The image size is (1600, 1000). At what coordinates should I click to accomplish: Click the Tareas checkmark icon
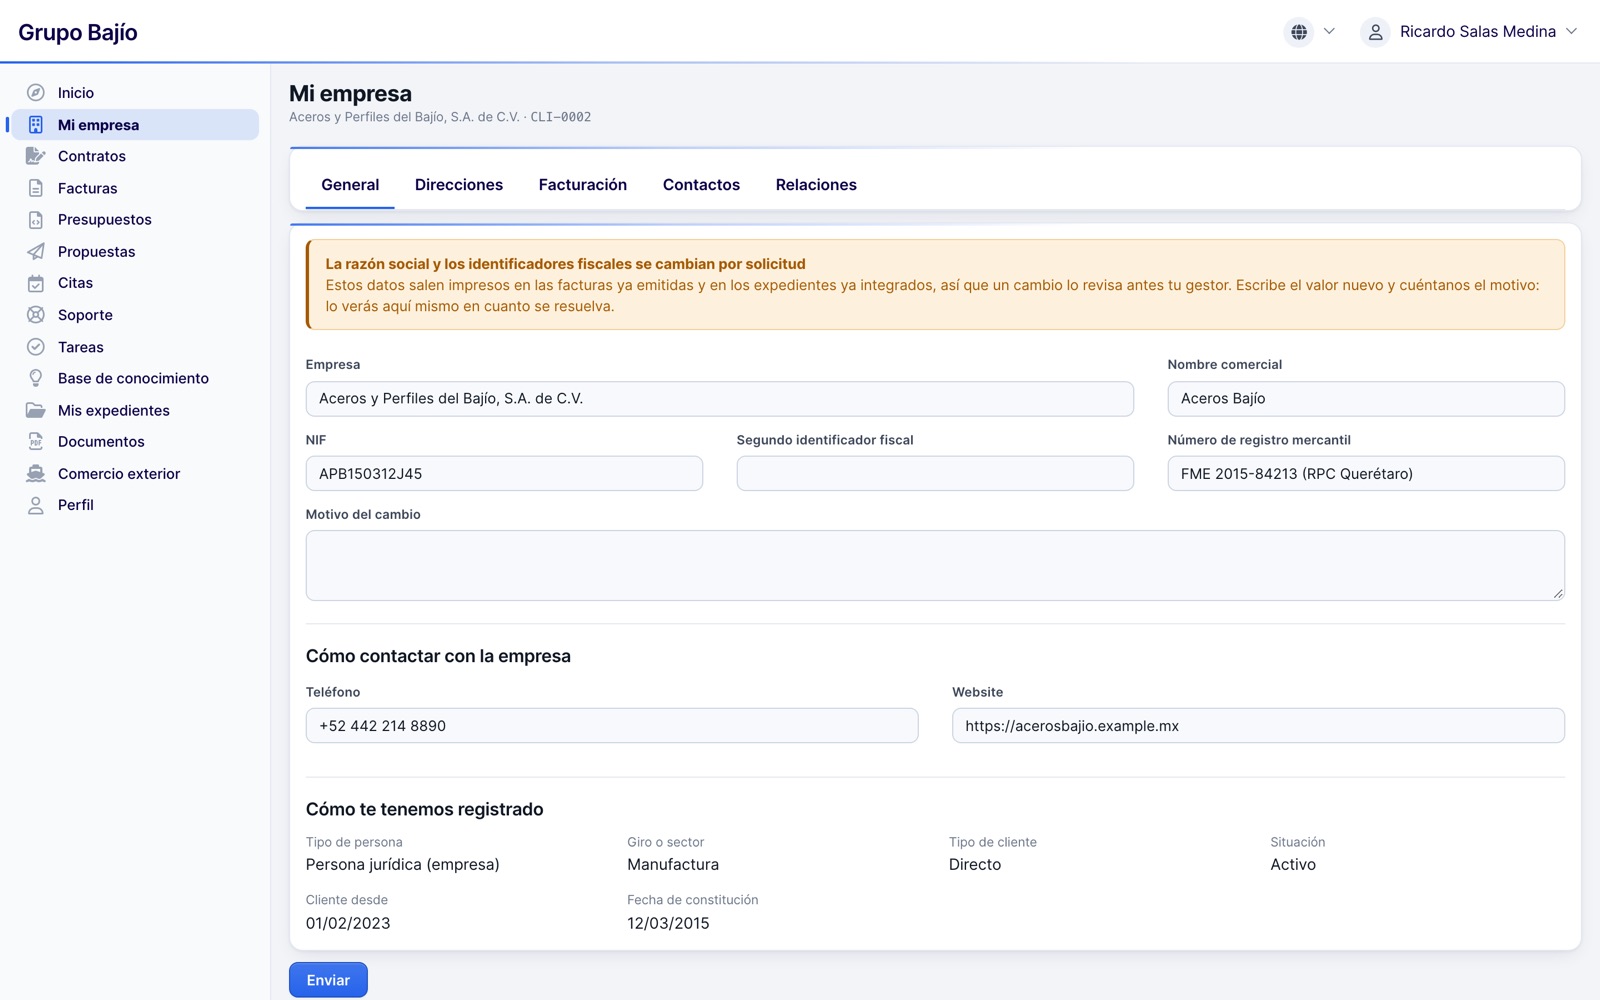[36, 347]
